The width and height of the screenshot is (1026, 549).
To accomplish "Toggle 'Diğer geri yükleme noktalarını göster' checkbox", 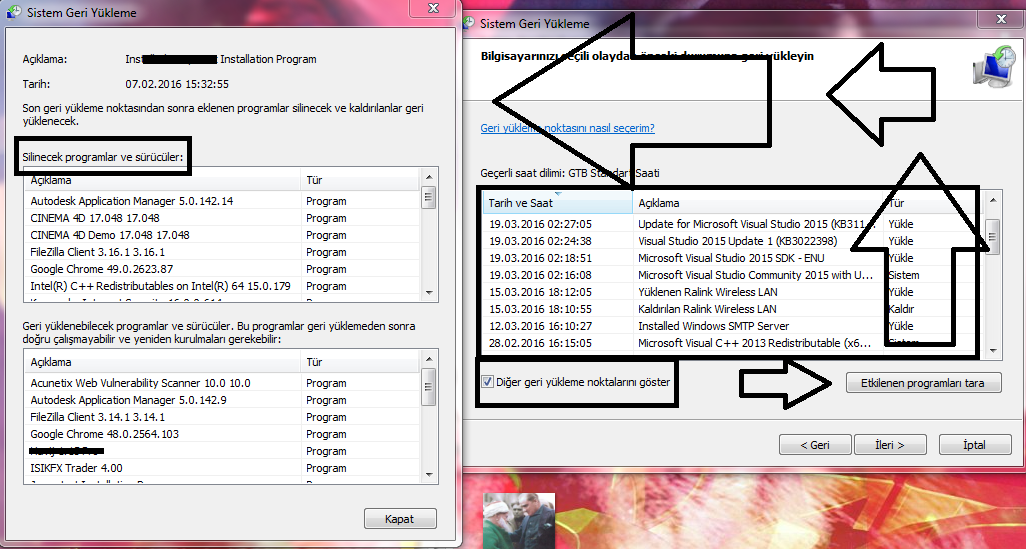I will (x=487, y=381).
